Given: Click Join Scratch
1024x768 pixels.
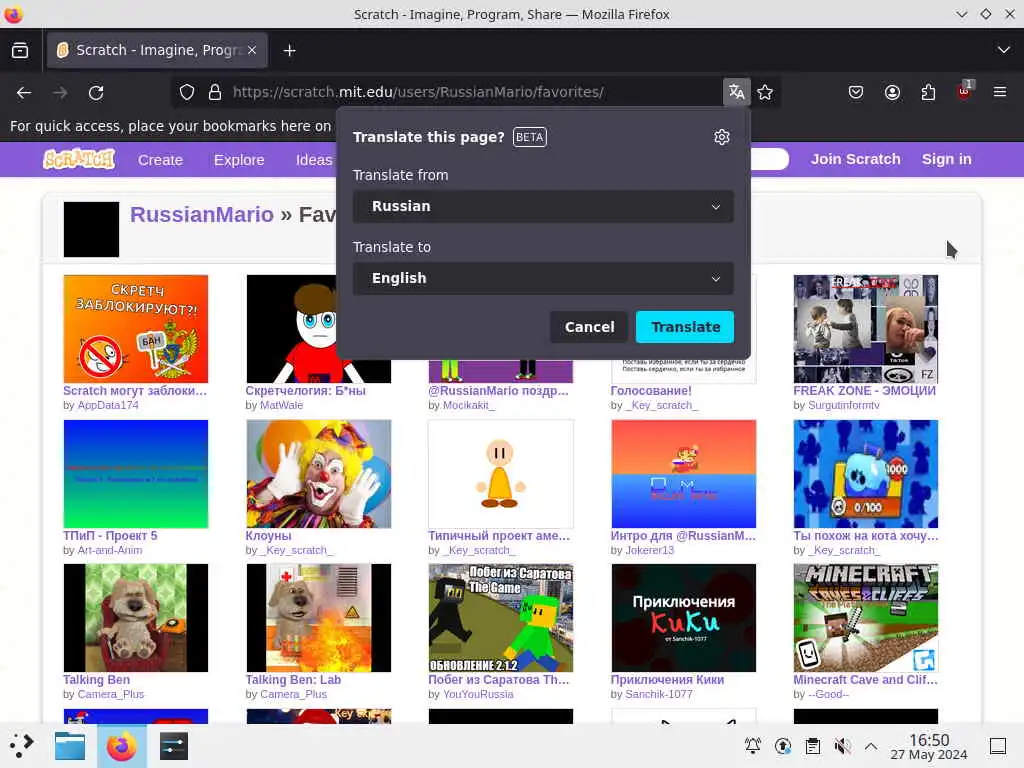Looking at the screenshot, I should coord(856,159).
